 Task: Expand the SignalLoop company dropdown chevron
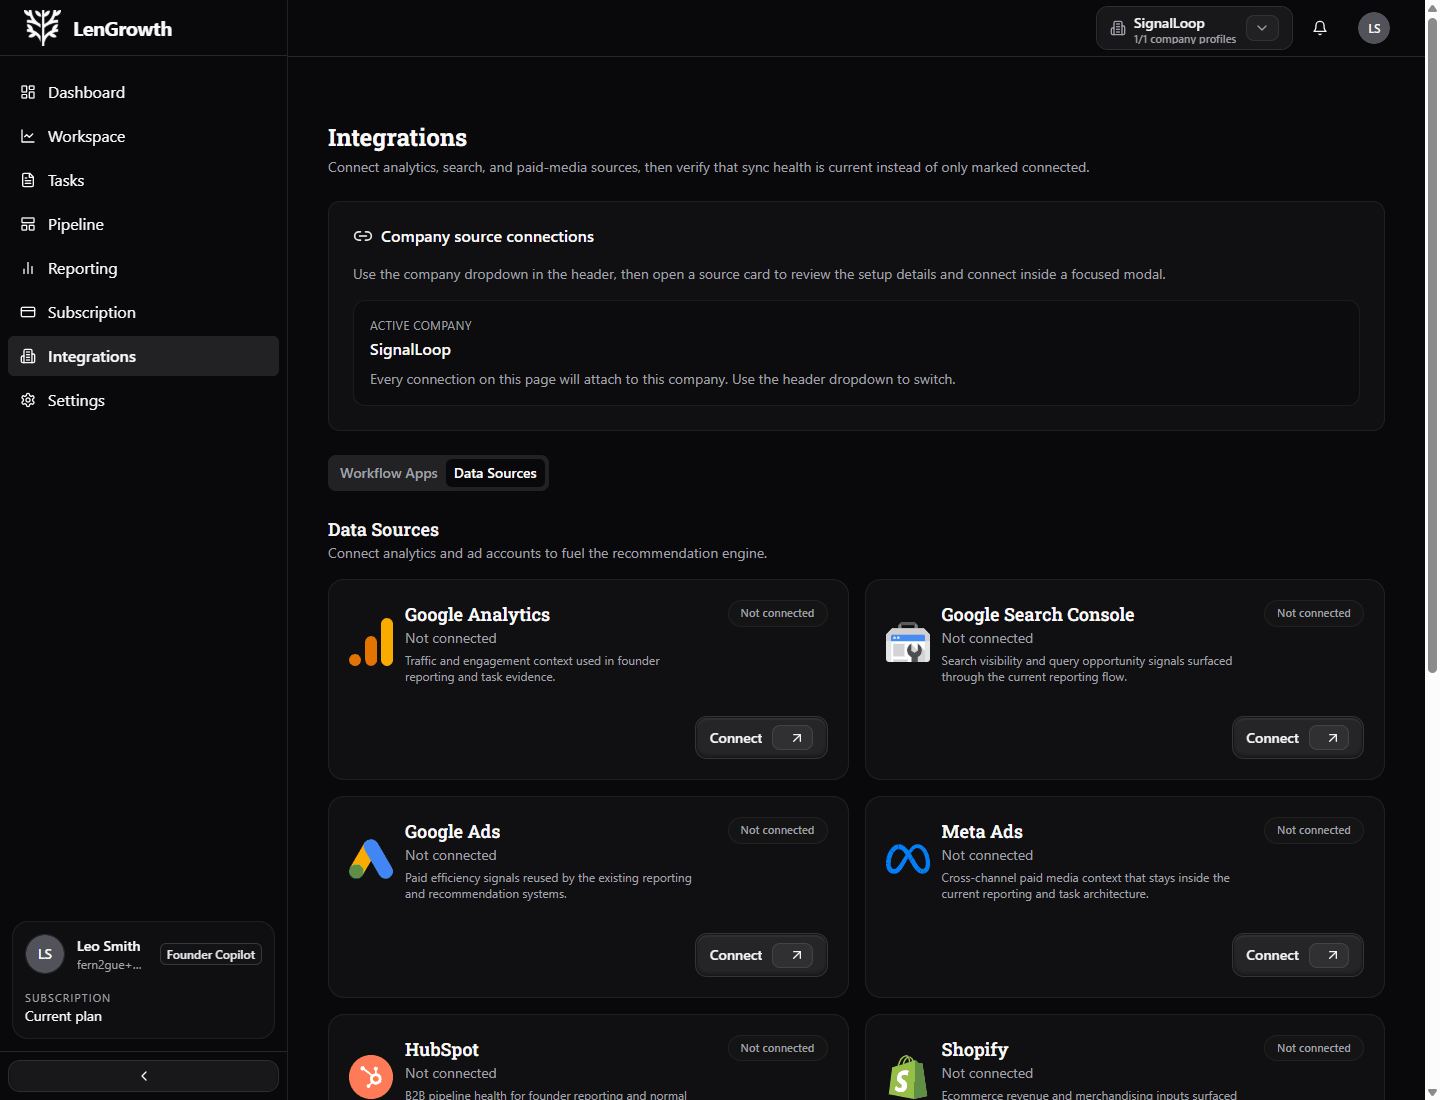(1262, 28)
